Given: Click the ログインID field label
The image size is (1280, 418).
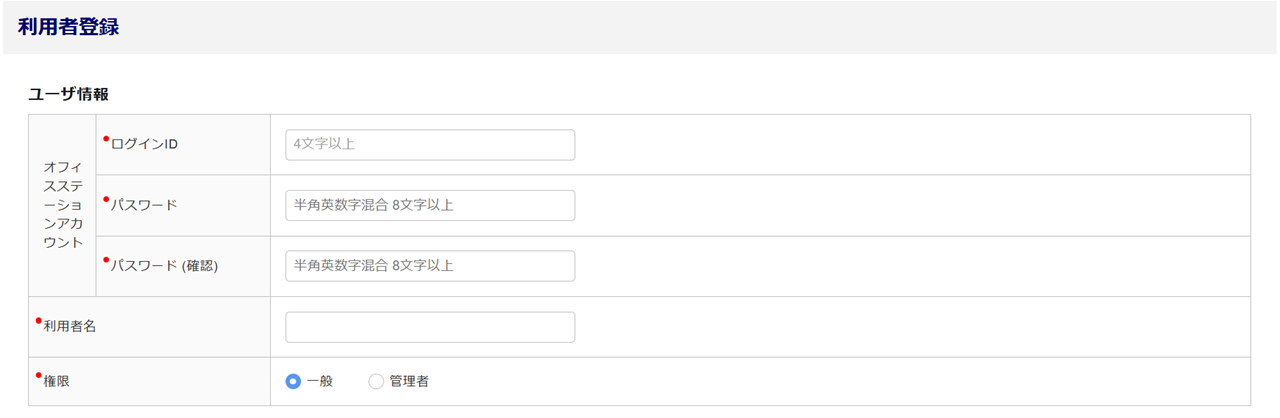Looking at the screenshot, I should (145, 145).
